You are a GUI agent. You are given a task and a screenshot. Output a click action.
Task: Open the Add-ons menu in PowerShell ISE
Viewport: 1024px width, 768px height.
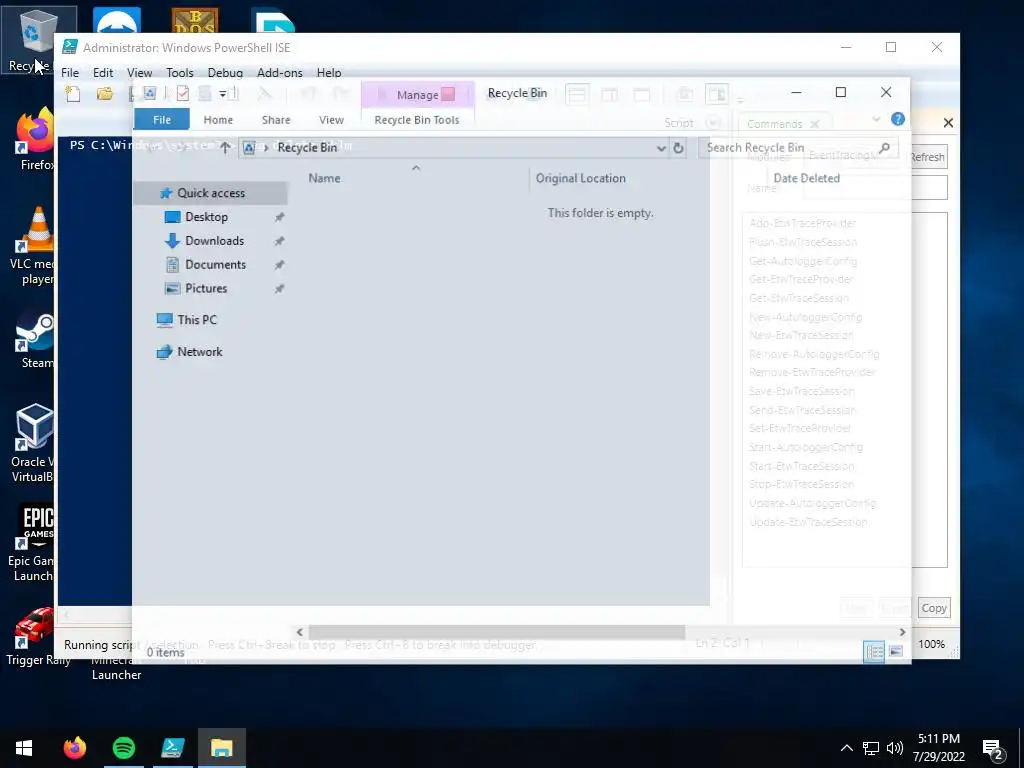tap(280, 72)
